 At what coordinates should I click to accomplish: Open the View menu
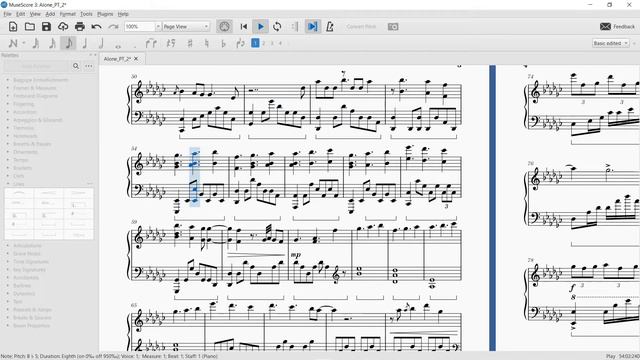click(x=35, y=14)
